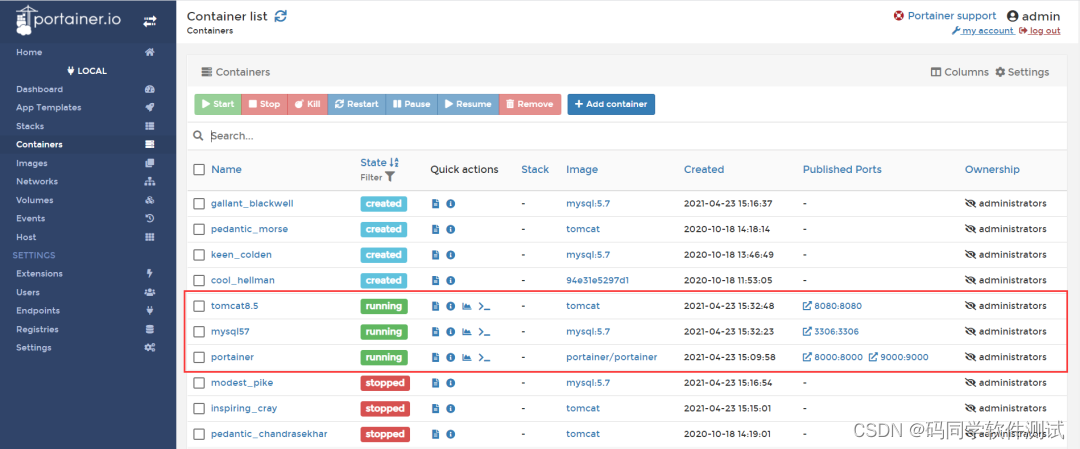Open stats icon for tomcat8.5
The height and width of the screenshot is (449, 1080).
pyautogui.click(x=466, y=306)
